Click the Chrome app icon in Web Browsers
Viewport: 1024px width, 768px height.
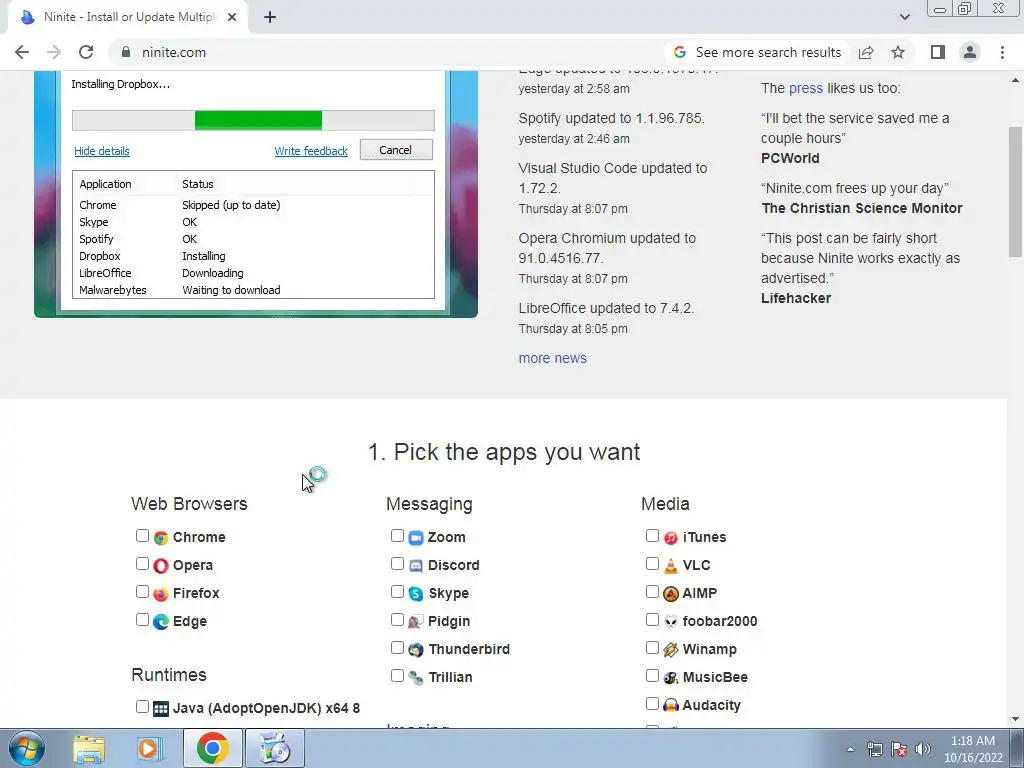(161, 537)
